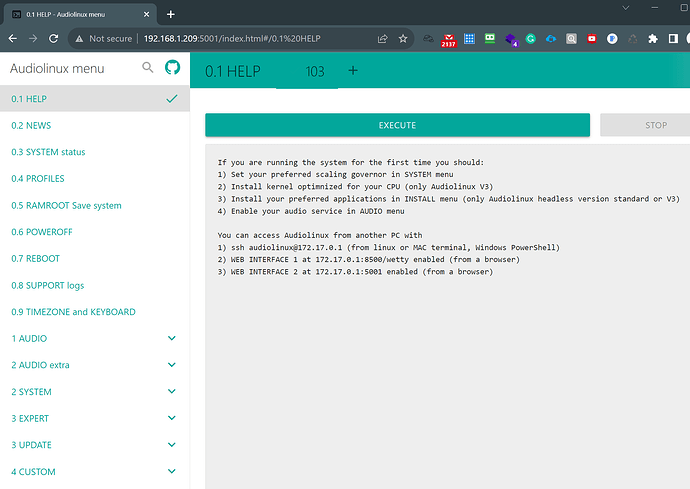This screenshot has width=690, height=489.
Task: Open a new browser tab
Action: click(x=171, y=14)
